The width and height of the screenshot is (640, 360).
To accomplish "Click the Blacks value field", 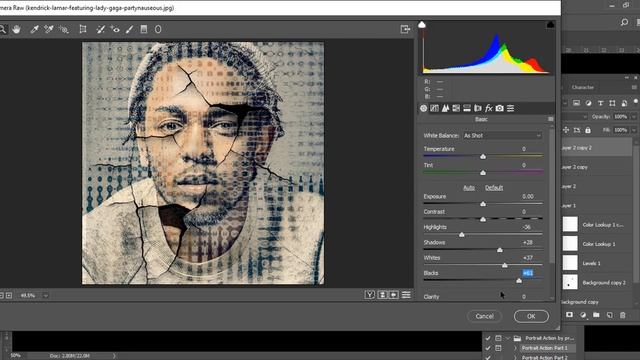I will (528, 273).
